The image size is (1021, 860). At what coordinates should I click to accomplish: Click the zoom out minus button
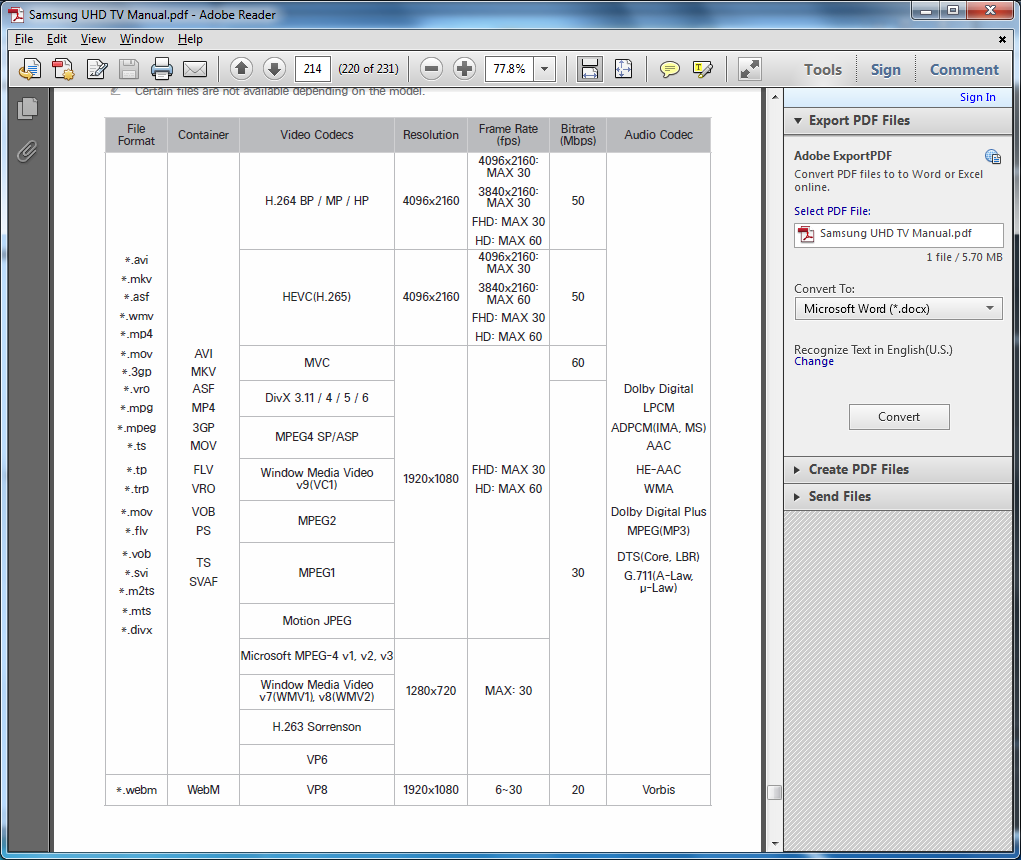[x=431, y=69]
